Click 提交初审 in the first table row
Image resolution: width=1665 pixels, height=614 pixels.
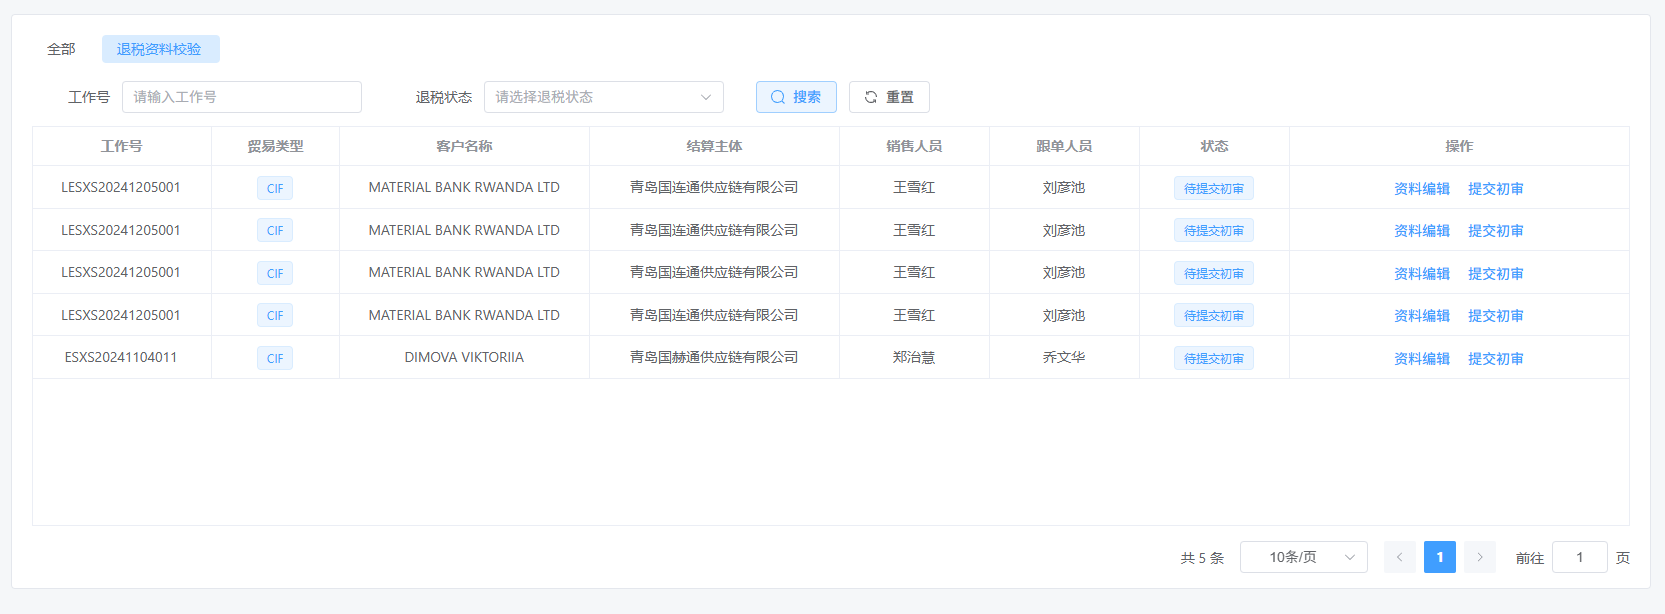1495,188
